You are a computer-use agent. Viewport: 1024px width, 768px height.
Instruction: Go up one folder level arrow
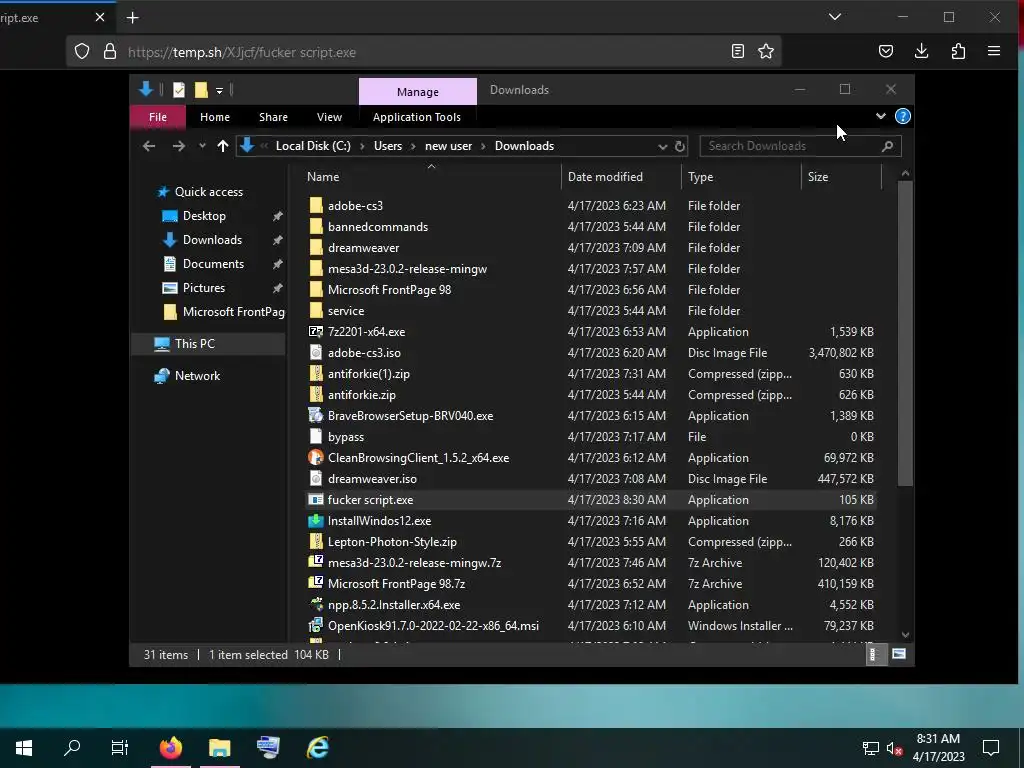pyautogui.click(x=223, y=146)
